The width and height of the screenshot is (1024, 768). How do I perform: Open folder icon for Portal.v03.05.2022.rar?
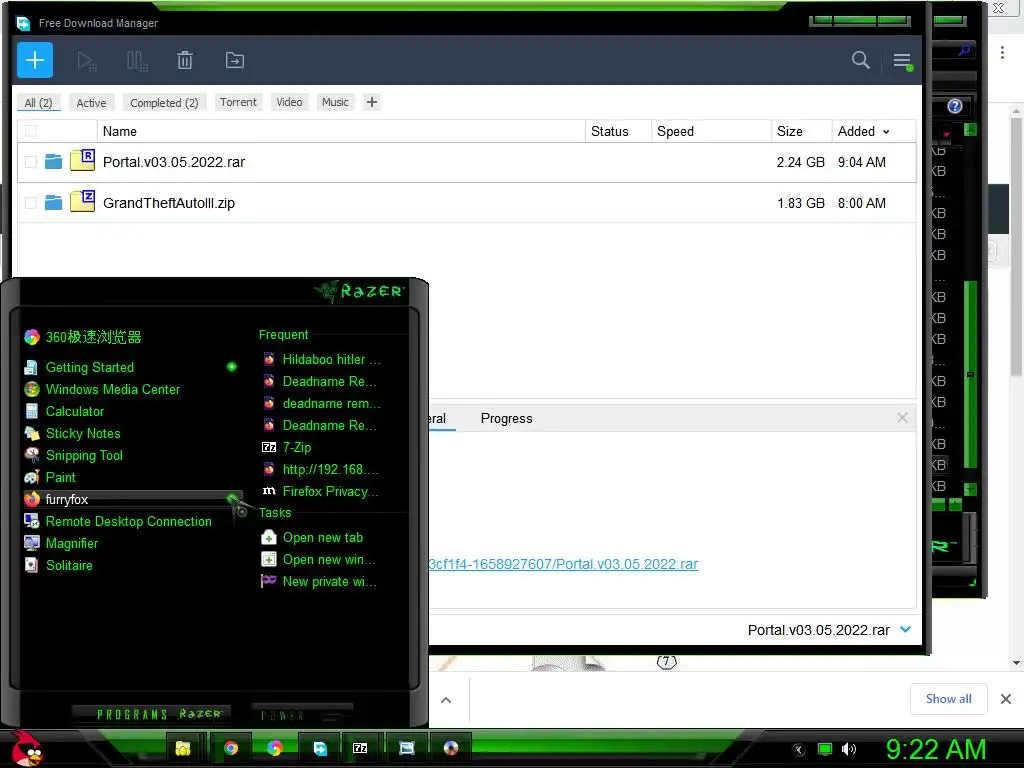54,161
